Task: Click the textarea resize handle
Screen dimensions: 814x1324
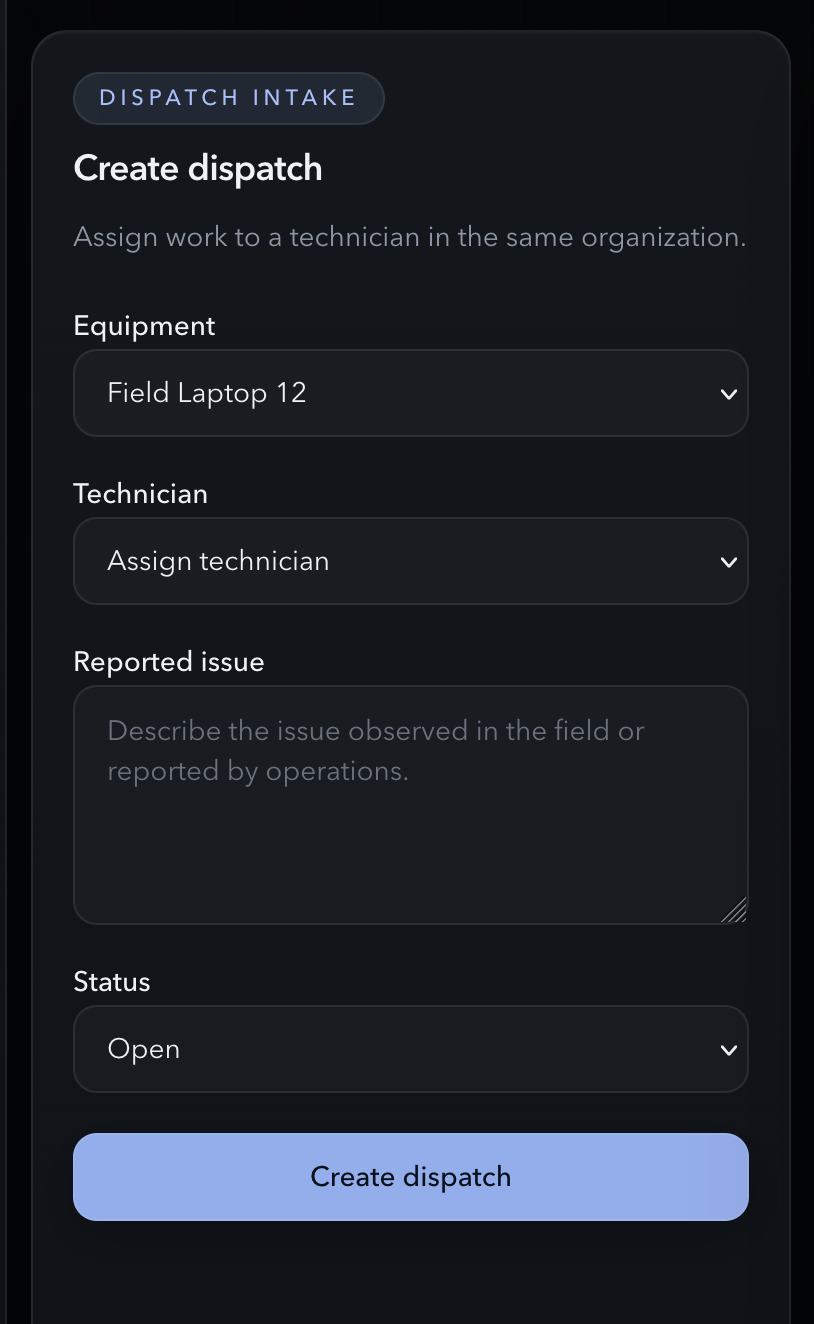Action: [736, 911]
